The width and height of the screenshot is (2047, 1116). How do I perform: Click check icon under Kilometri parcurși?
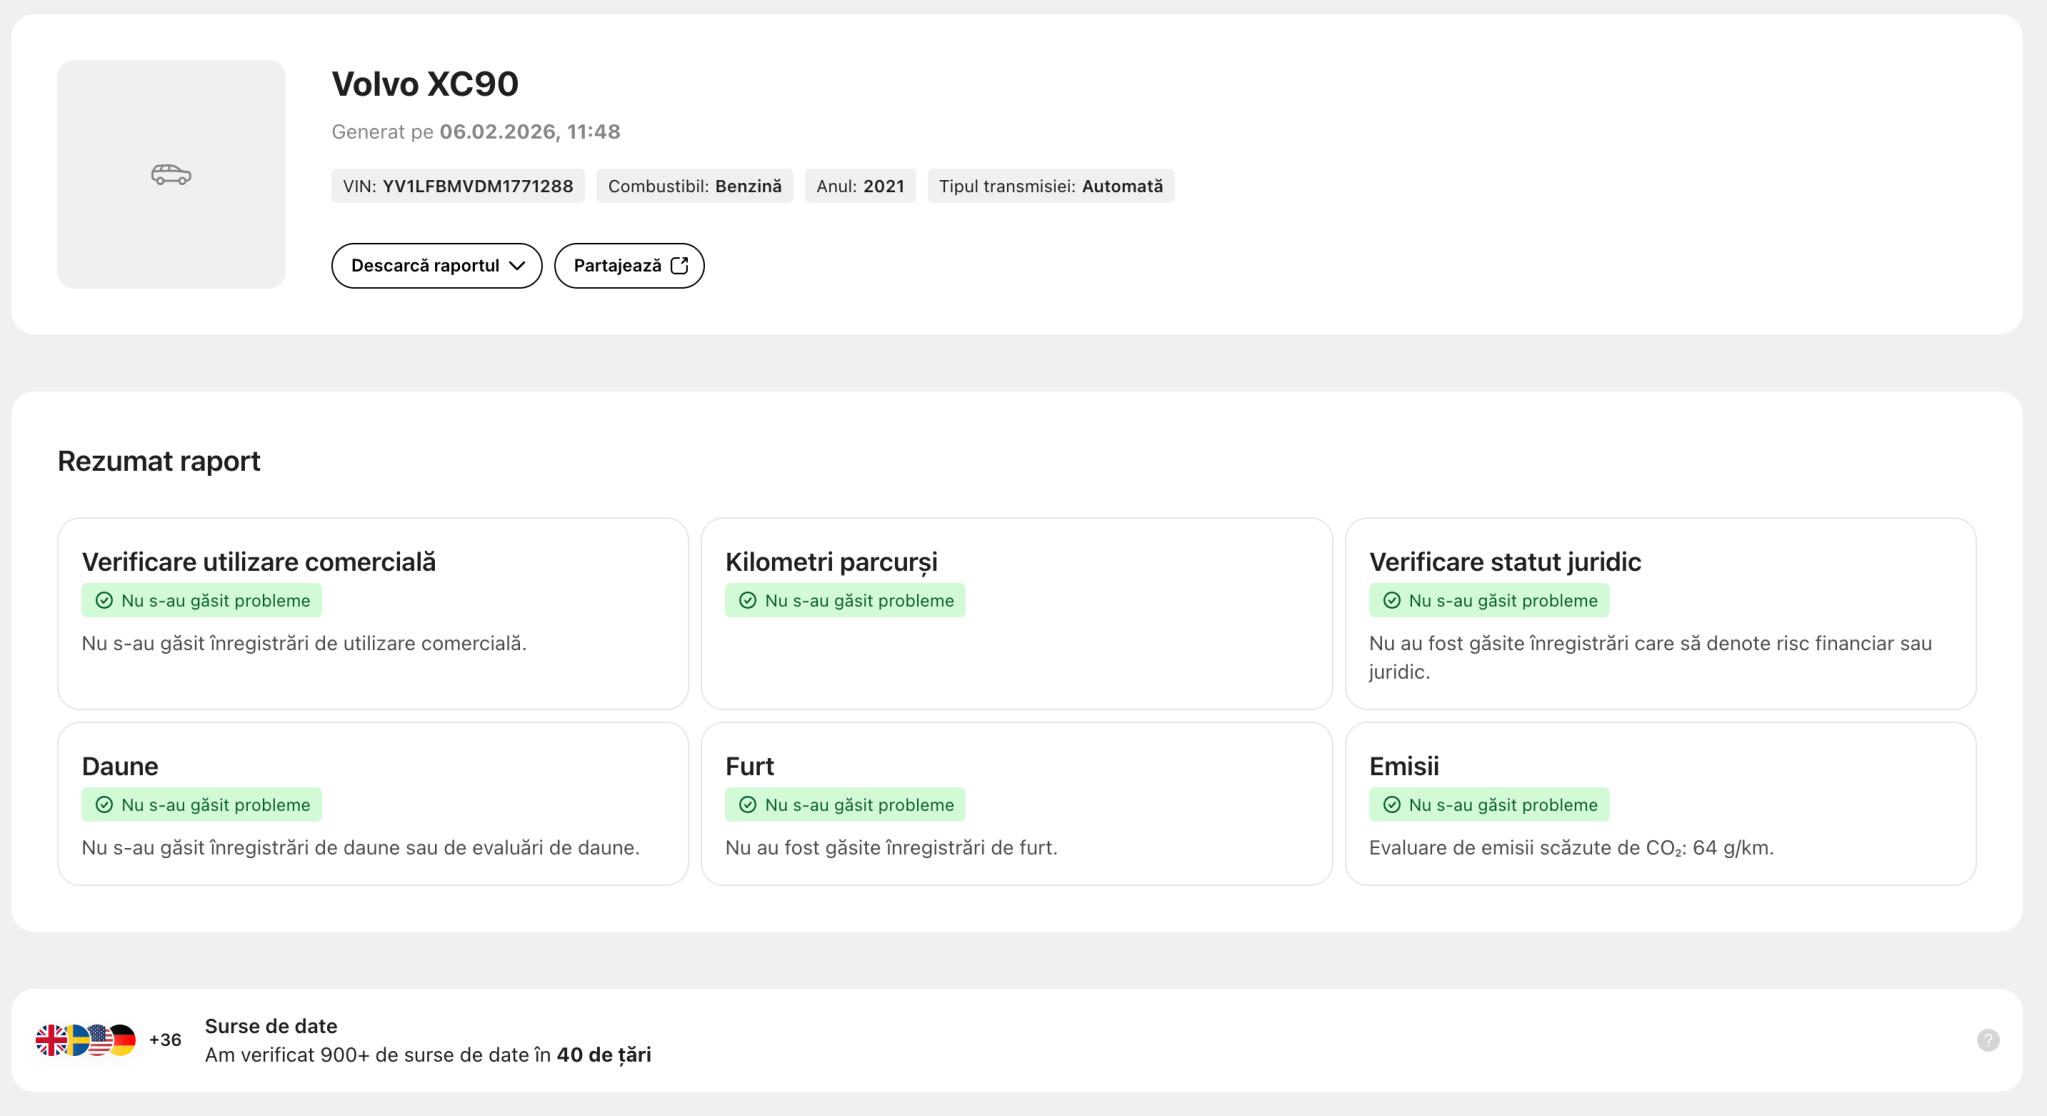[x=747, y=601]
